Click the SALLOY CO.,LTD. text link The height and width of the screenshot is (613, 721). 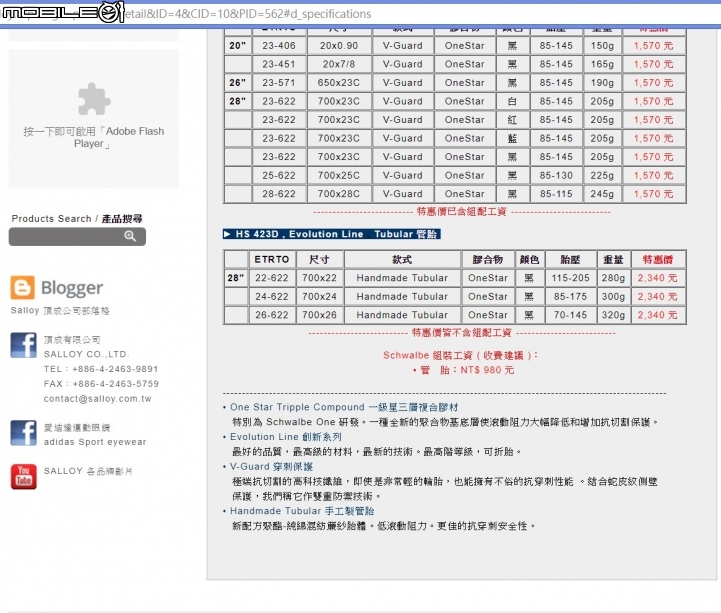(86, 354)
